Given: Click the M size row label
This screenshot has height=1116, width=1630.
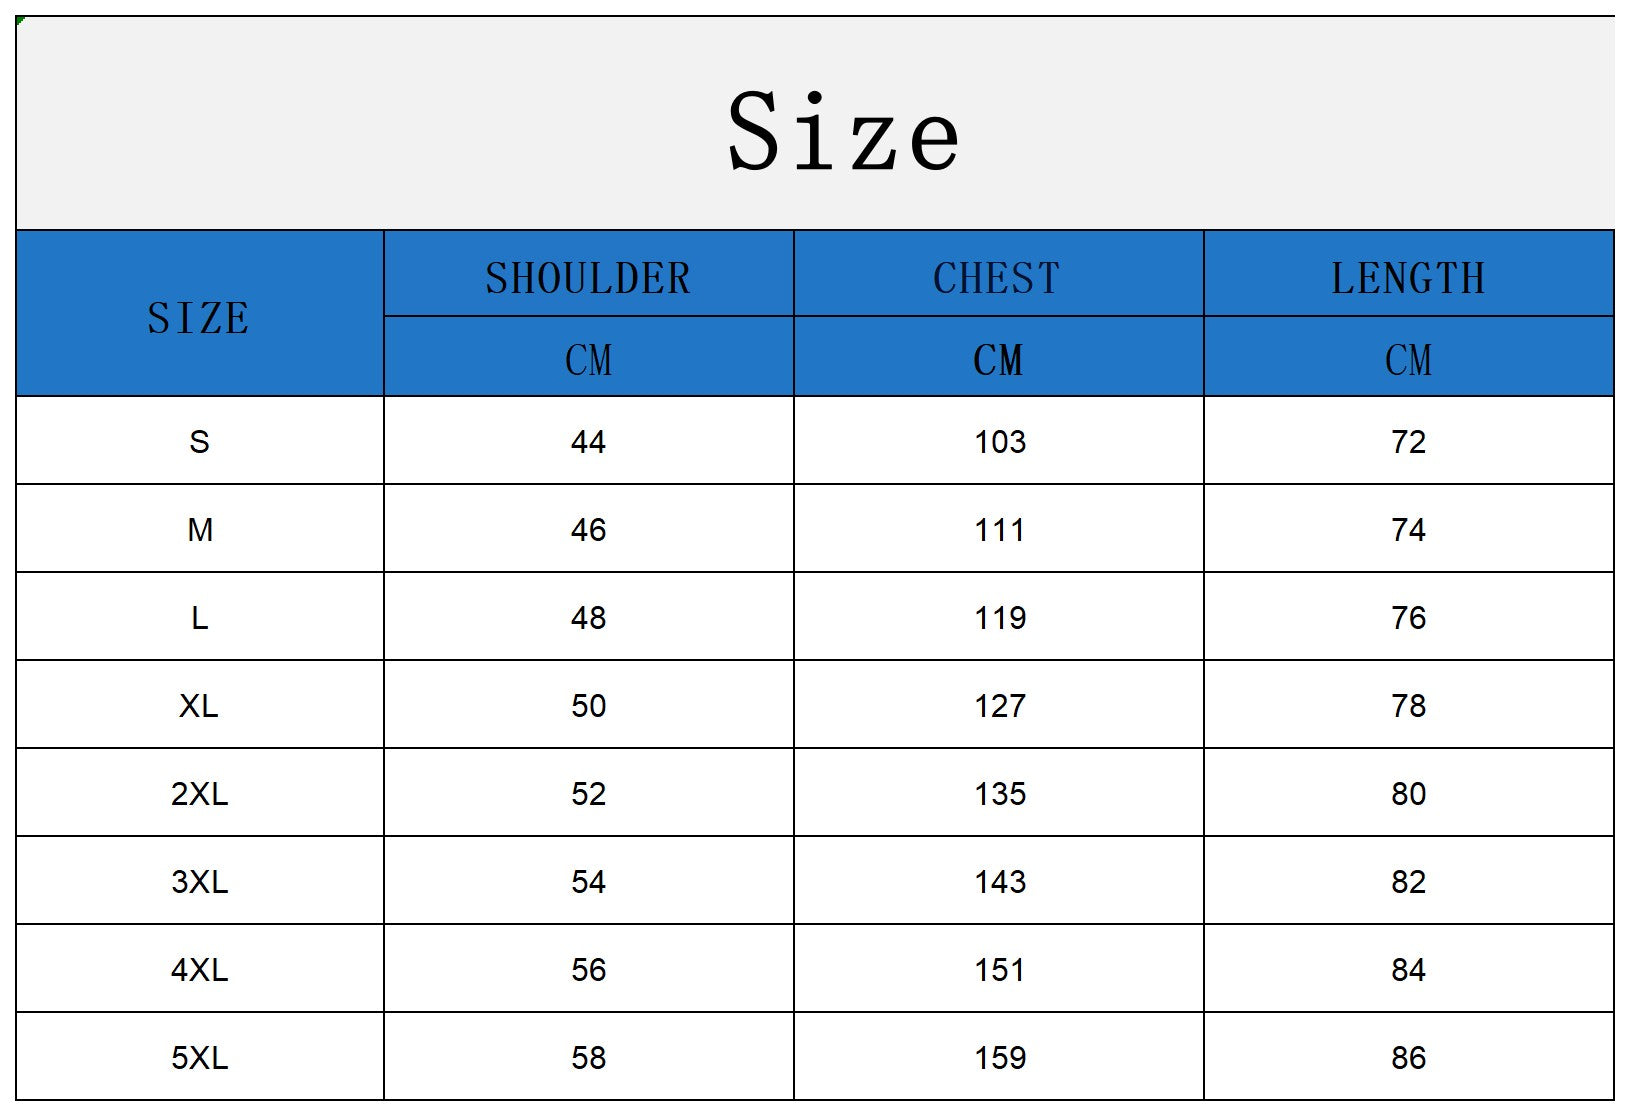Looking at the screenshot, I should coord(199,529).
